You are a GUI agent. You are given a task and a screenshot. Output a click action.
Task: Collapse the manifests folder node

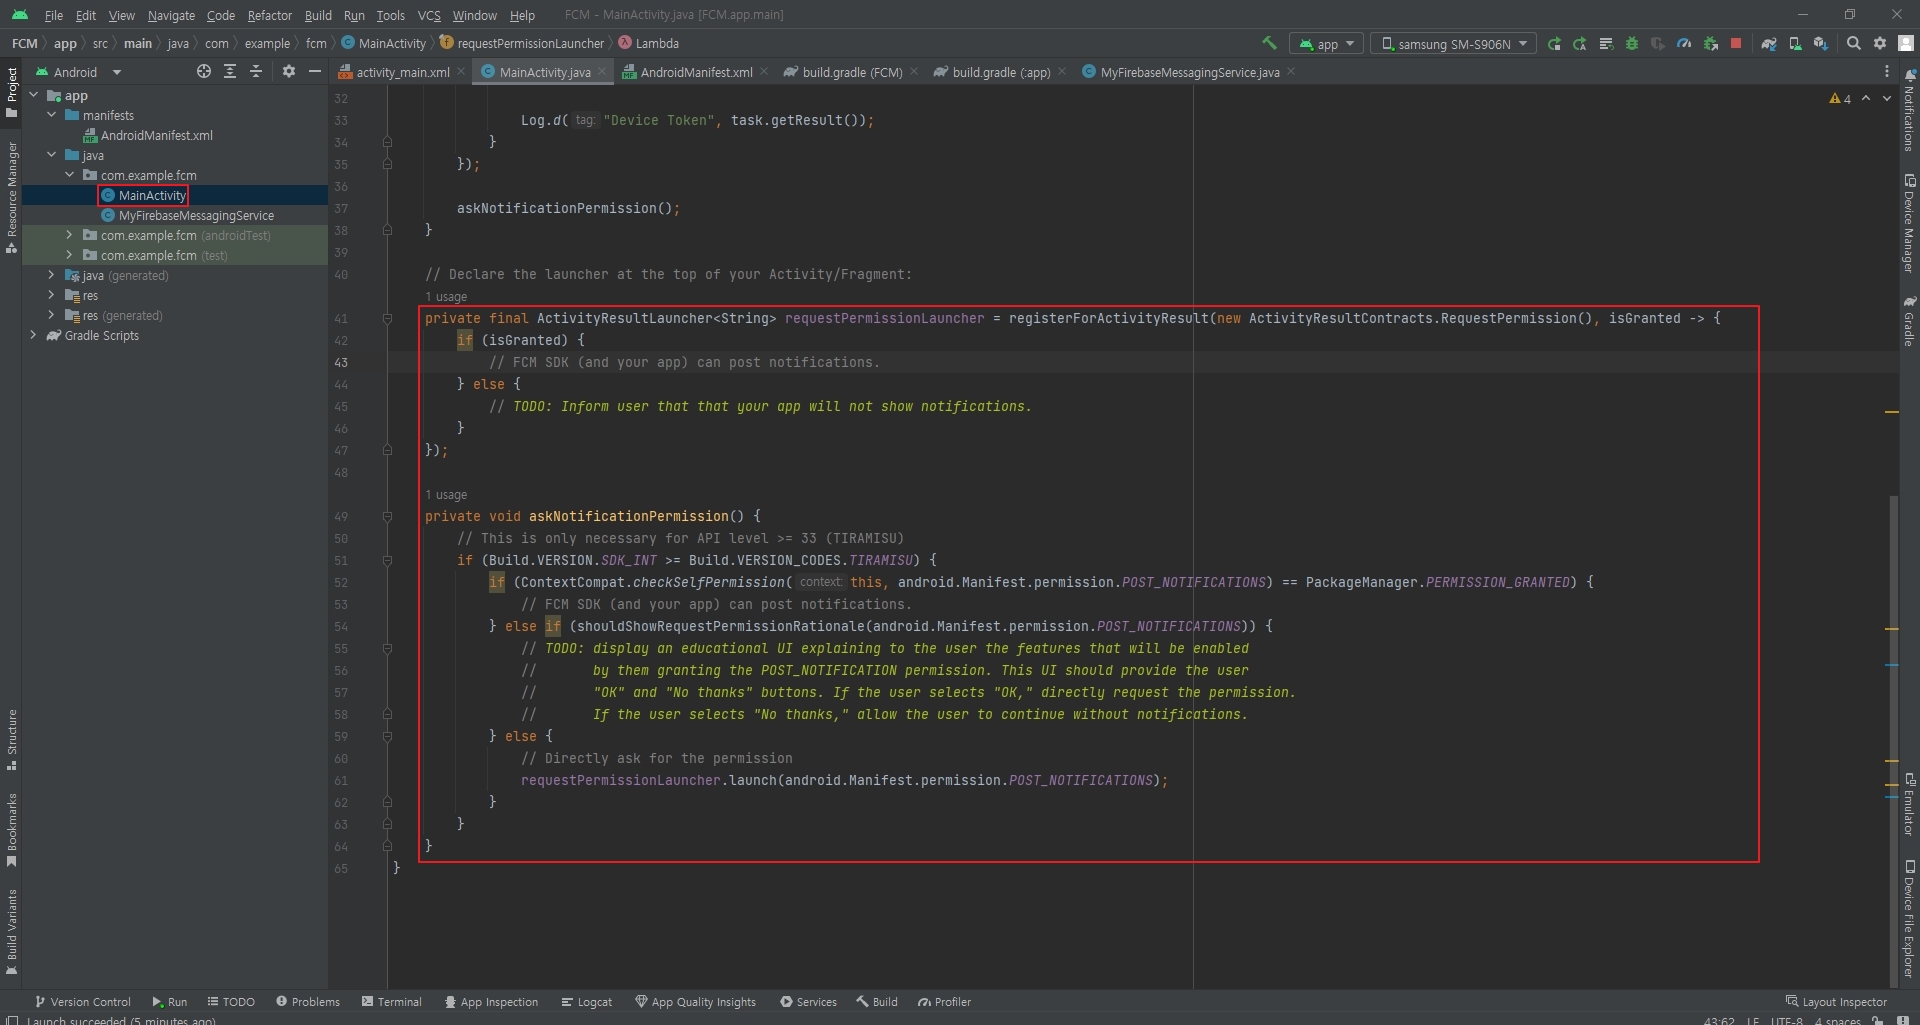pos(51,115)
